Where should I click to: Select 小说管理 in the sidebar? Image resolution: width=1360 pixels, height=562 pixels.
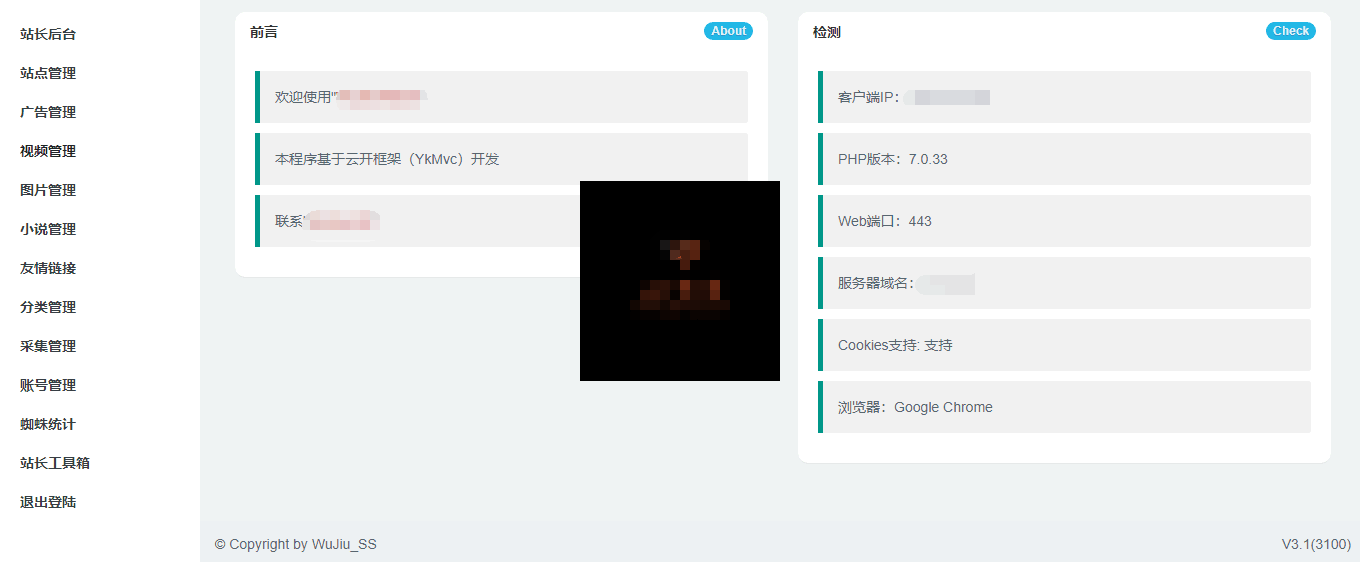coord(48,229)
